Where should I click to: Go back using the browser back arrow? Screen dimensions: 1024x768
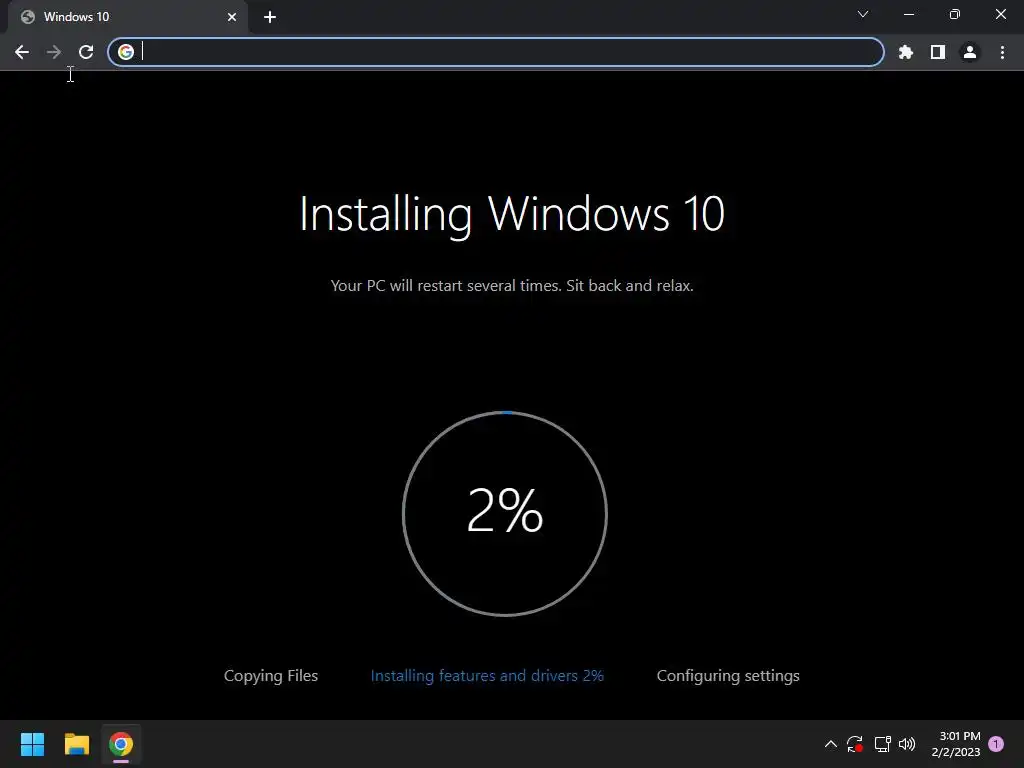(22, 52)
